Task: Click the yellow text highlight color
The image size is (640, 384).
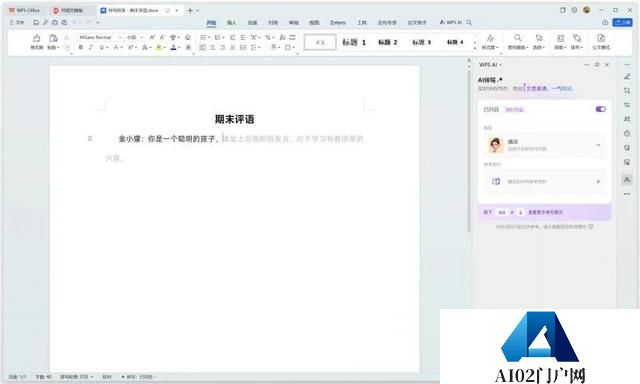Action: coord(159,48)
